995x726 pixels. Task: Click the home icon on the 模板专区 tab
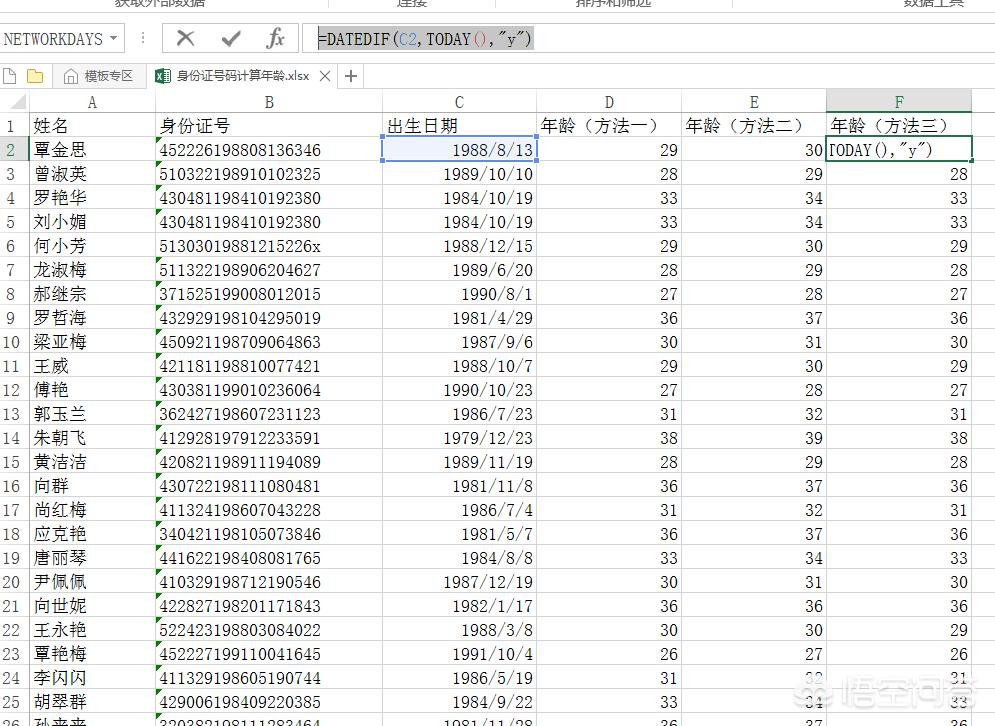coord(70,74)
